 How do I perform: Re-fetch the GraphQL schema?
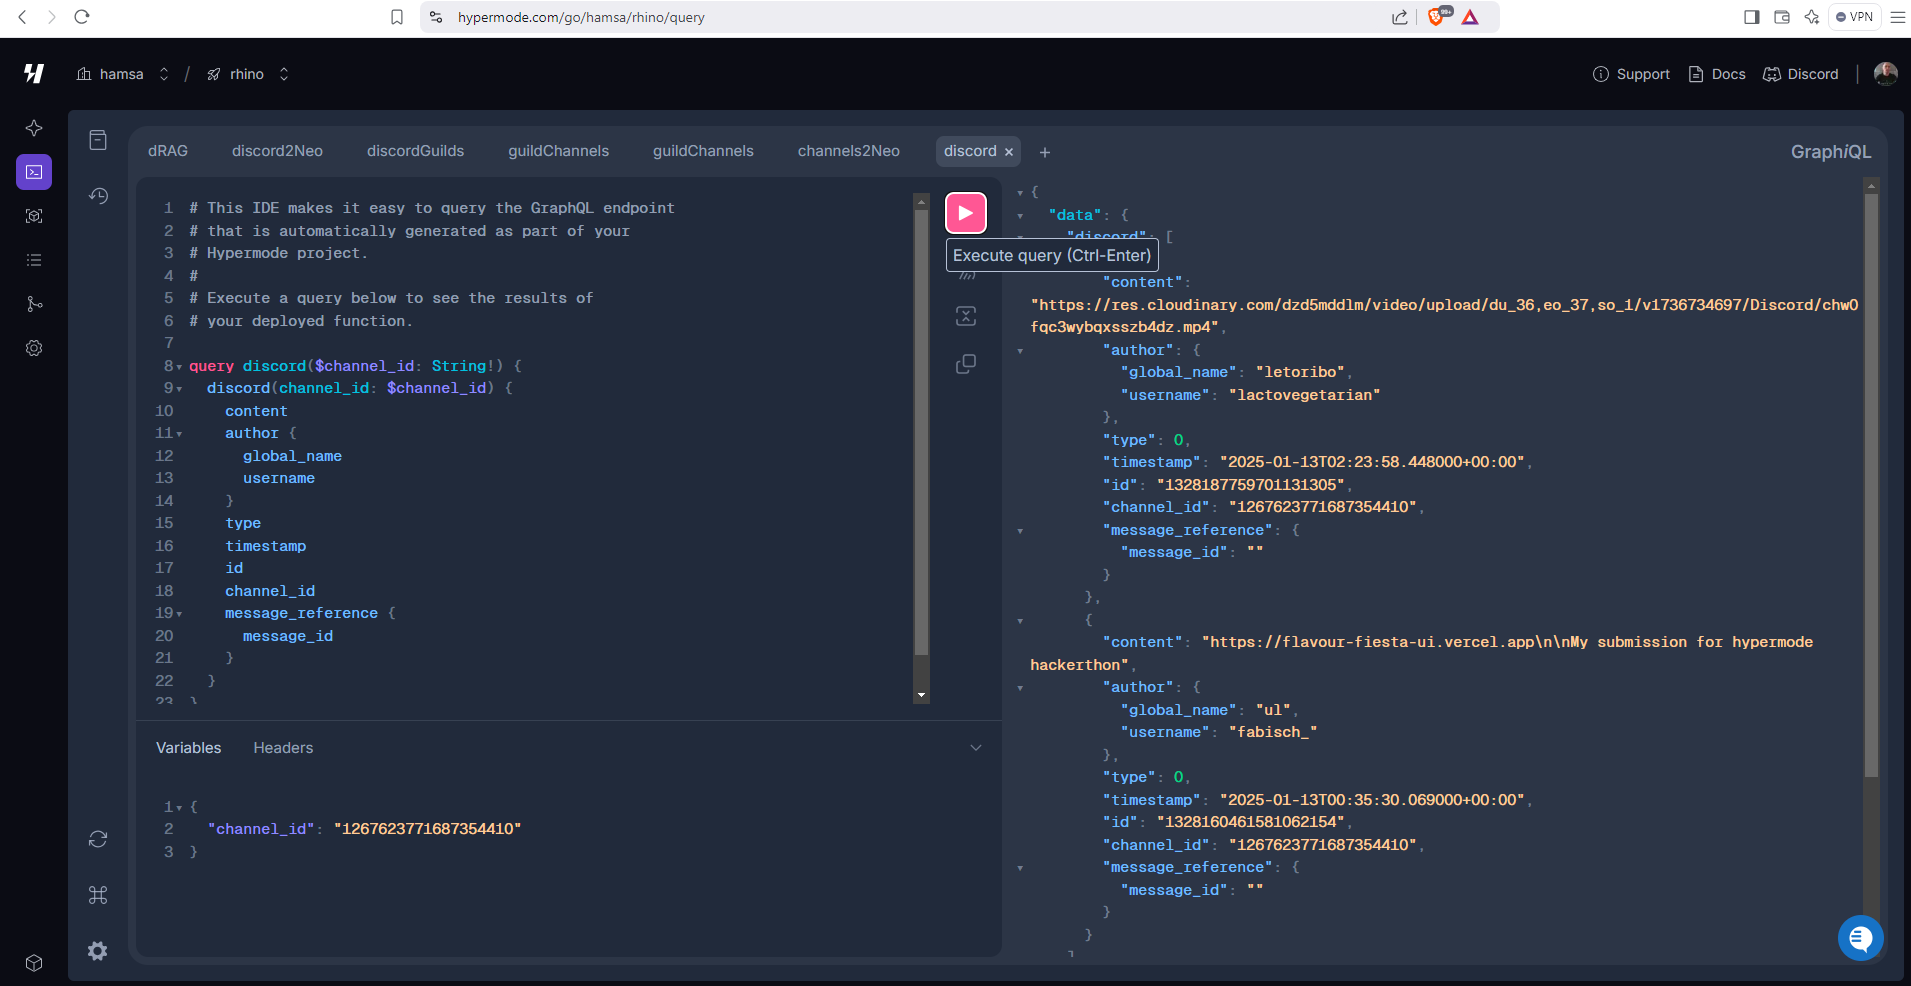98,839
